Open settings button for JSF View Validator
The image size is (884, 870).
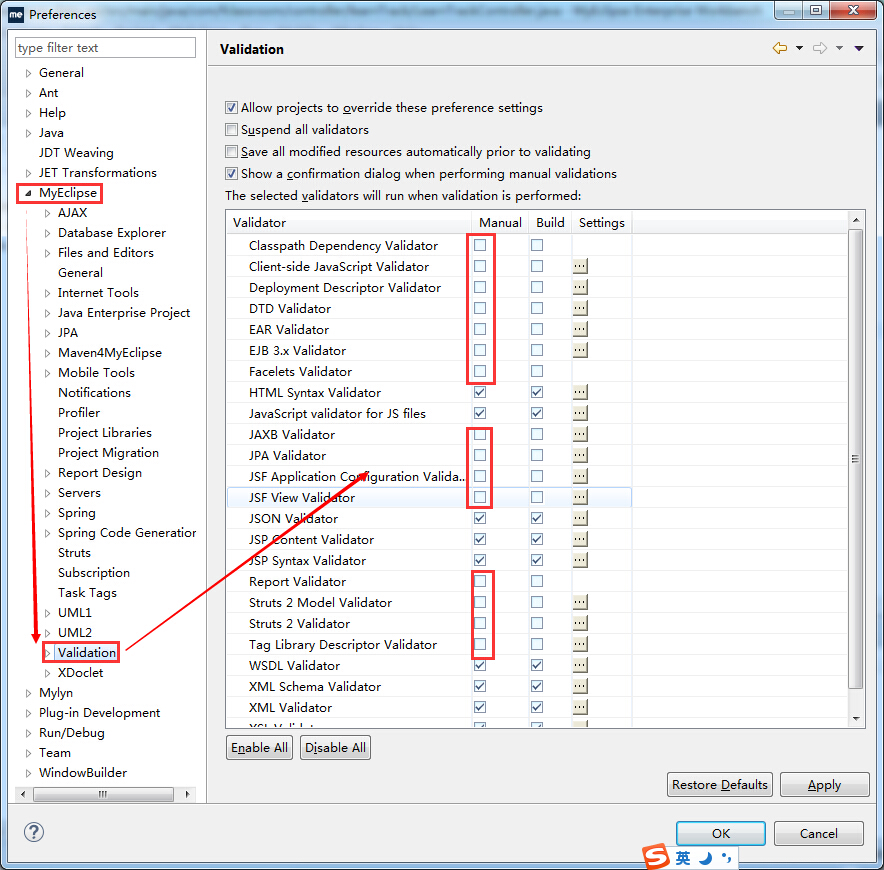(x=580, y=497)
